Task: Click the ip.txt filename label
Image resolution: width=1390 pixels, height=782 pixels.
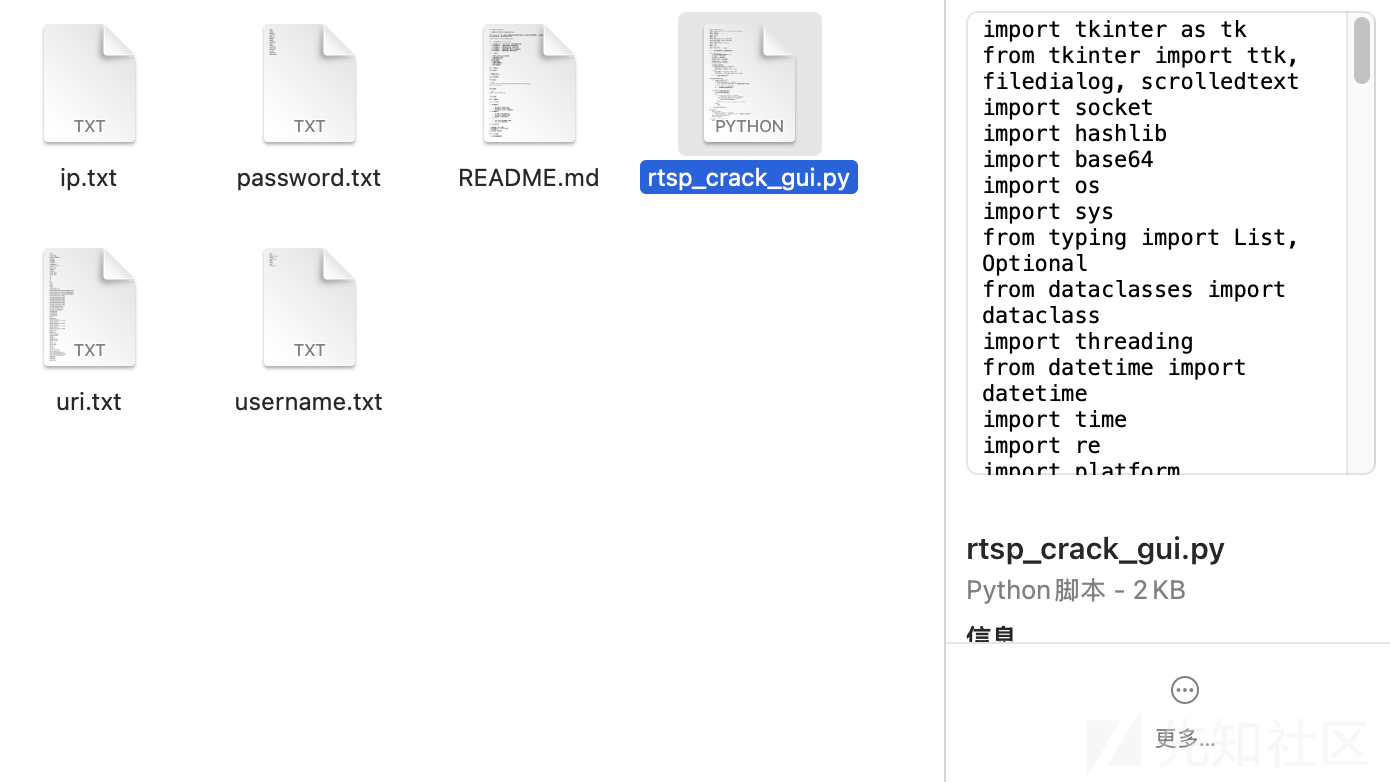Action: click(88, 177)
